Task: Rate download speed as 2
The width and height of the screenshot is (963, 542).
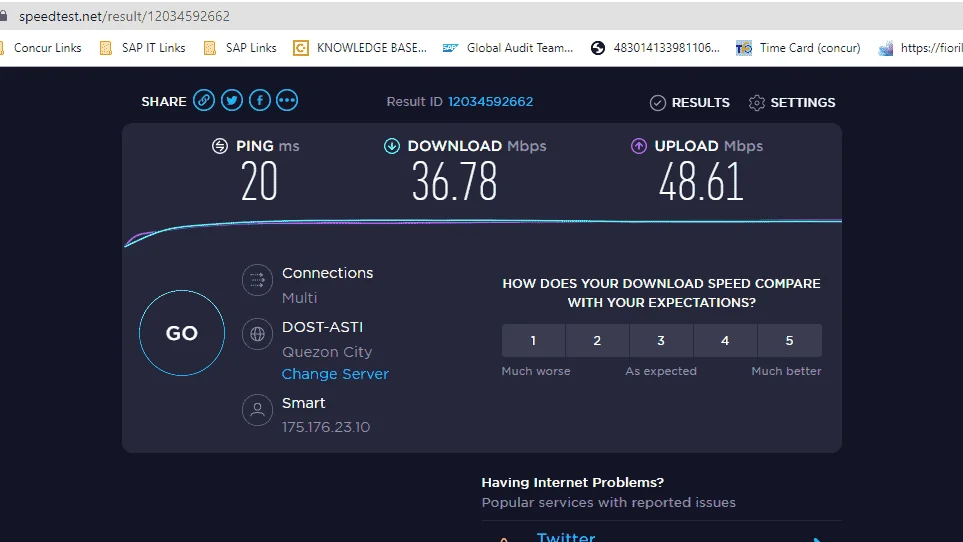Action: tap(597, 341)
